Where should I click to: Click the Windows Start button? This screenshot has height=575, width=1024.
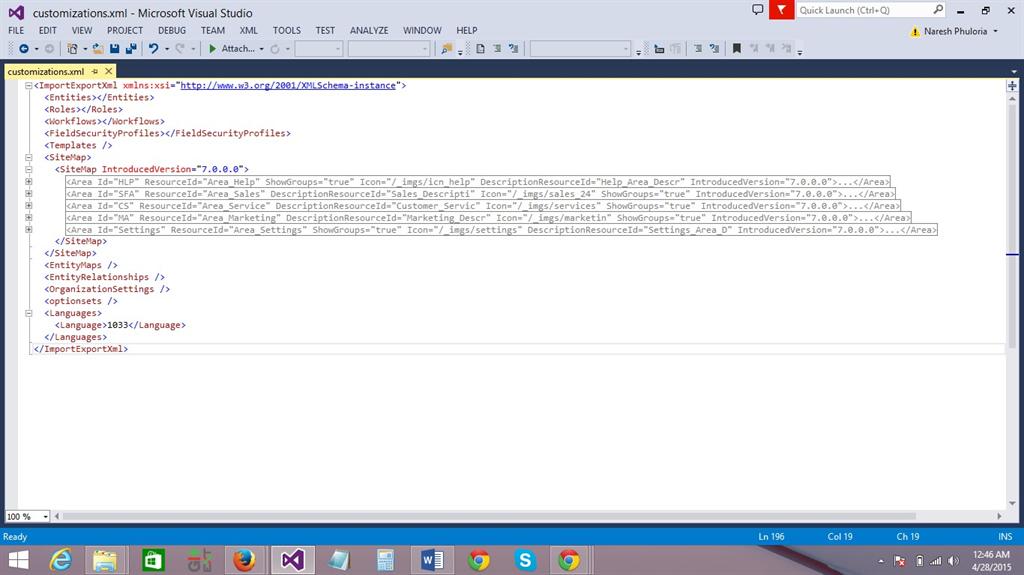tap(18, 560)
